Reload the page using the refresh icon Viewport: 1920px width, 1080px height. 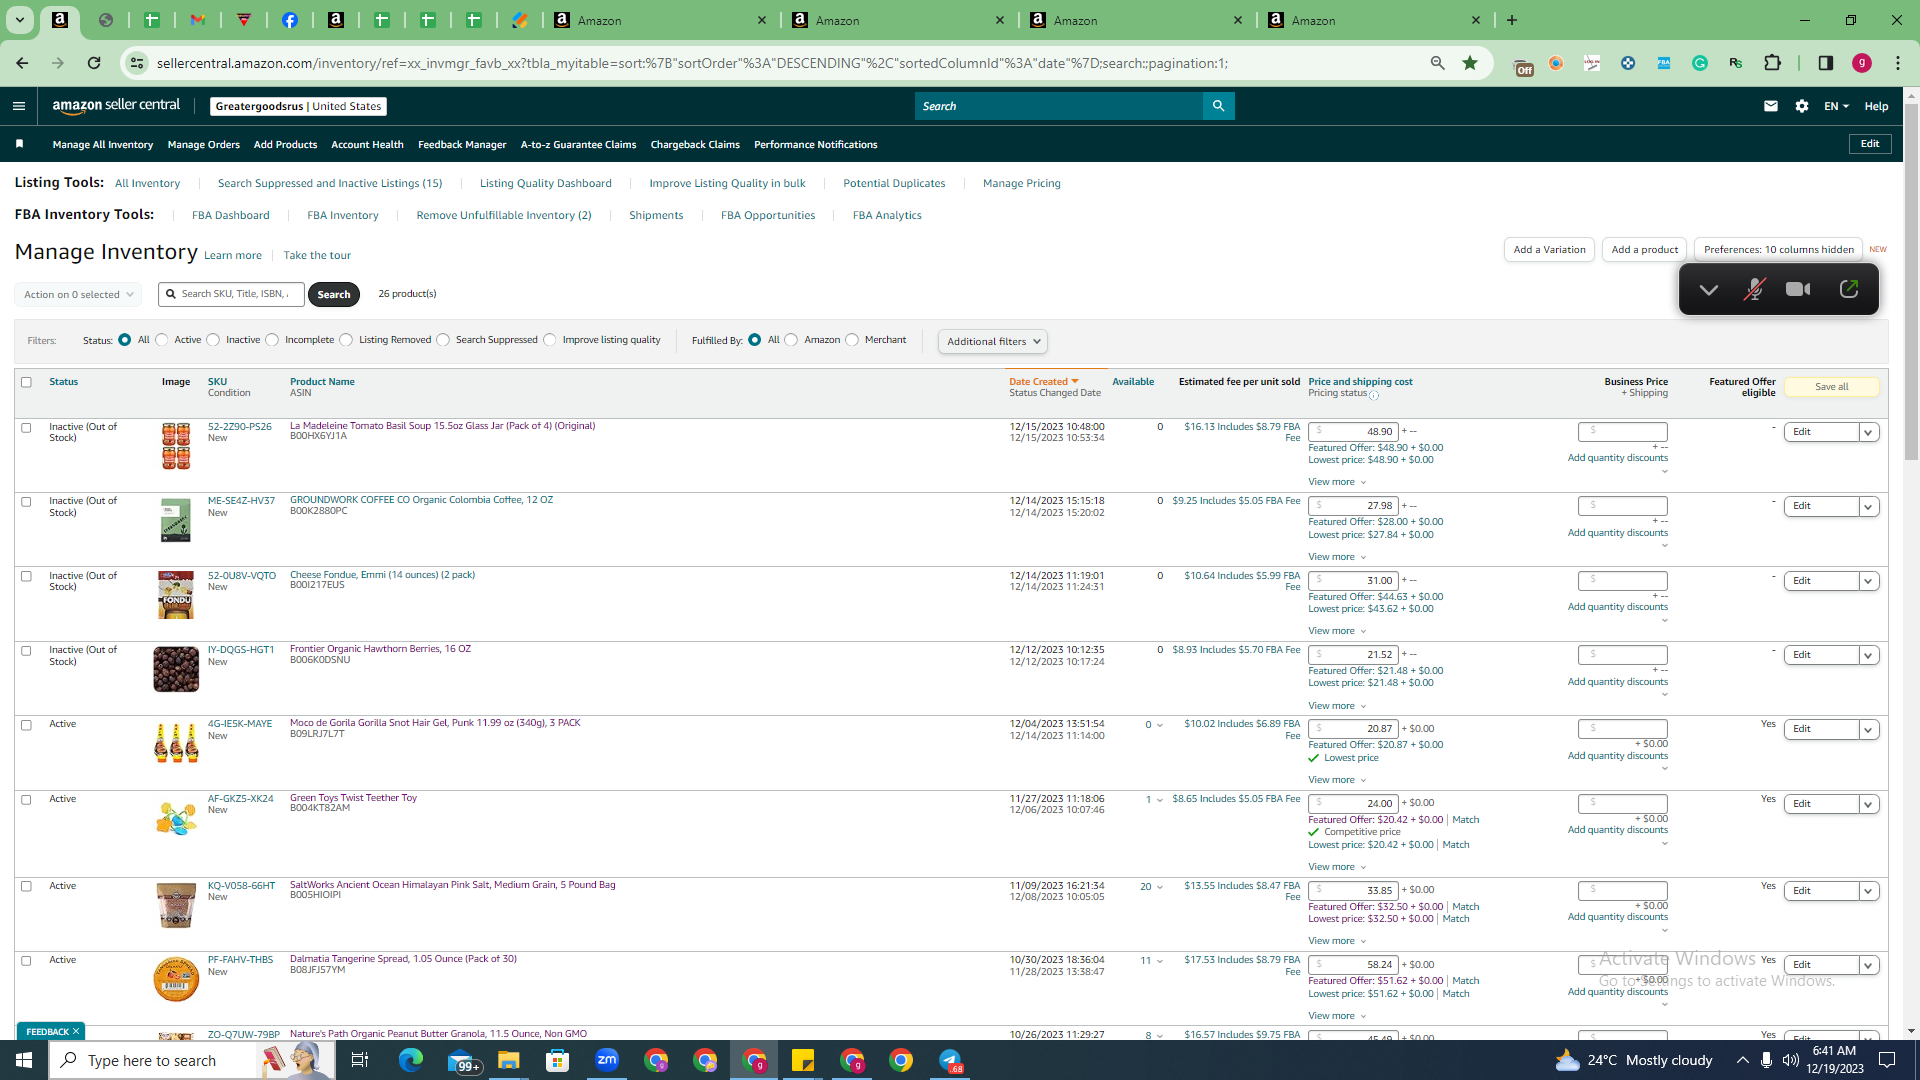tap(94, 63)
